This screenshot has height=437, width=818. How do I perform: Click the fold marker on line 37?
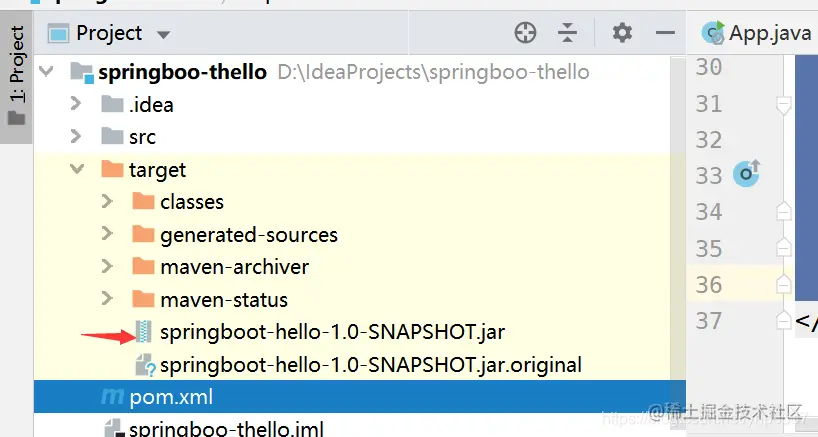click(x=784, y=320)
